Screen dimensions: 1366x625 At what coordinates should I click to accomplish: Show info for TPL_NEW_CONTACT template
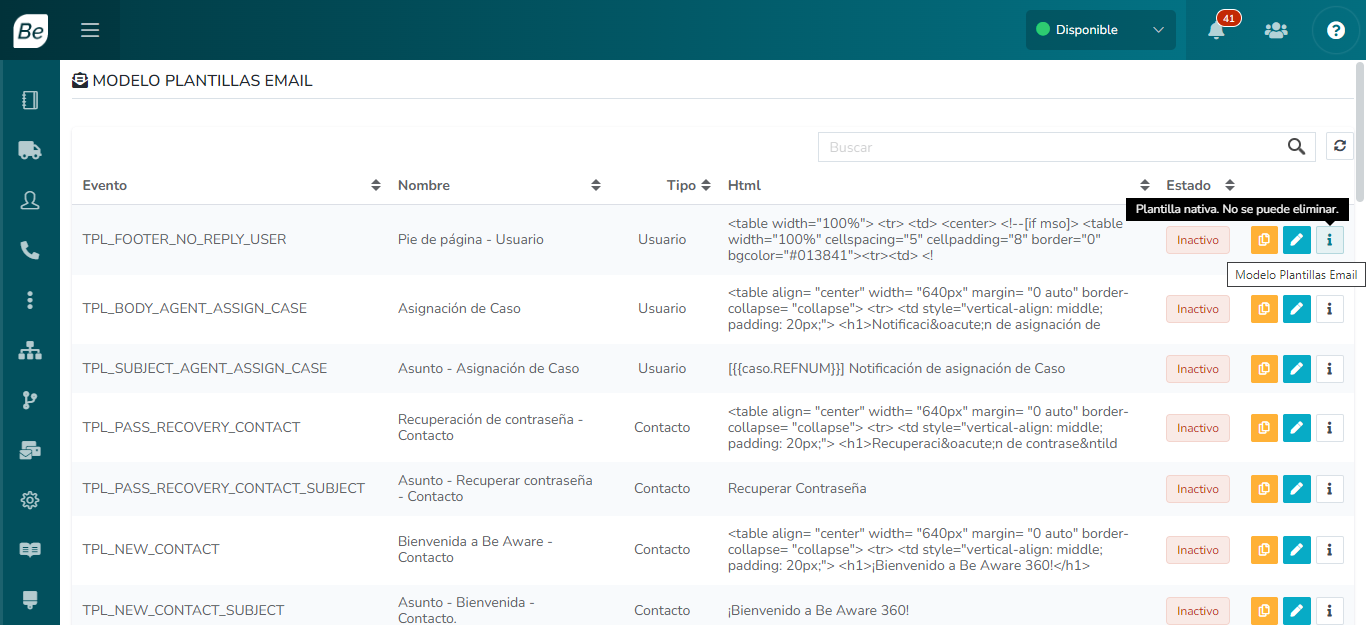point(1329,550)
